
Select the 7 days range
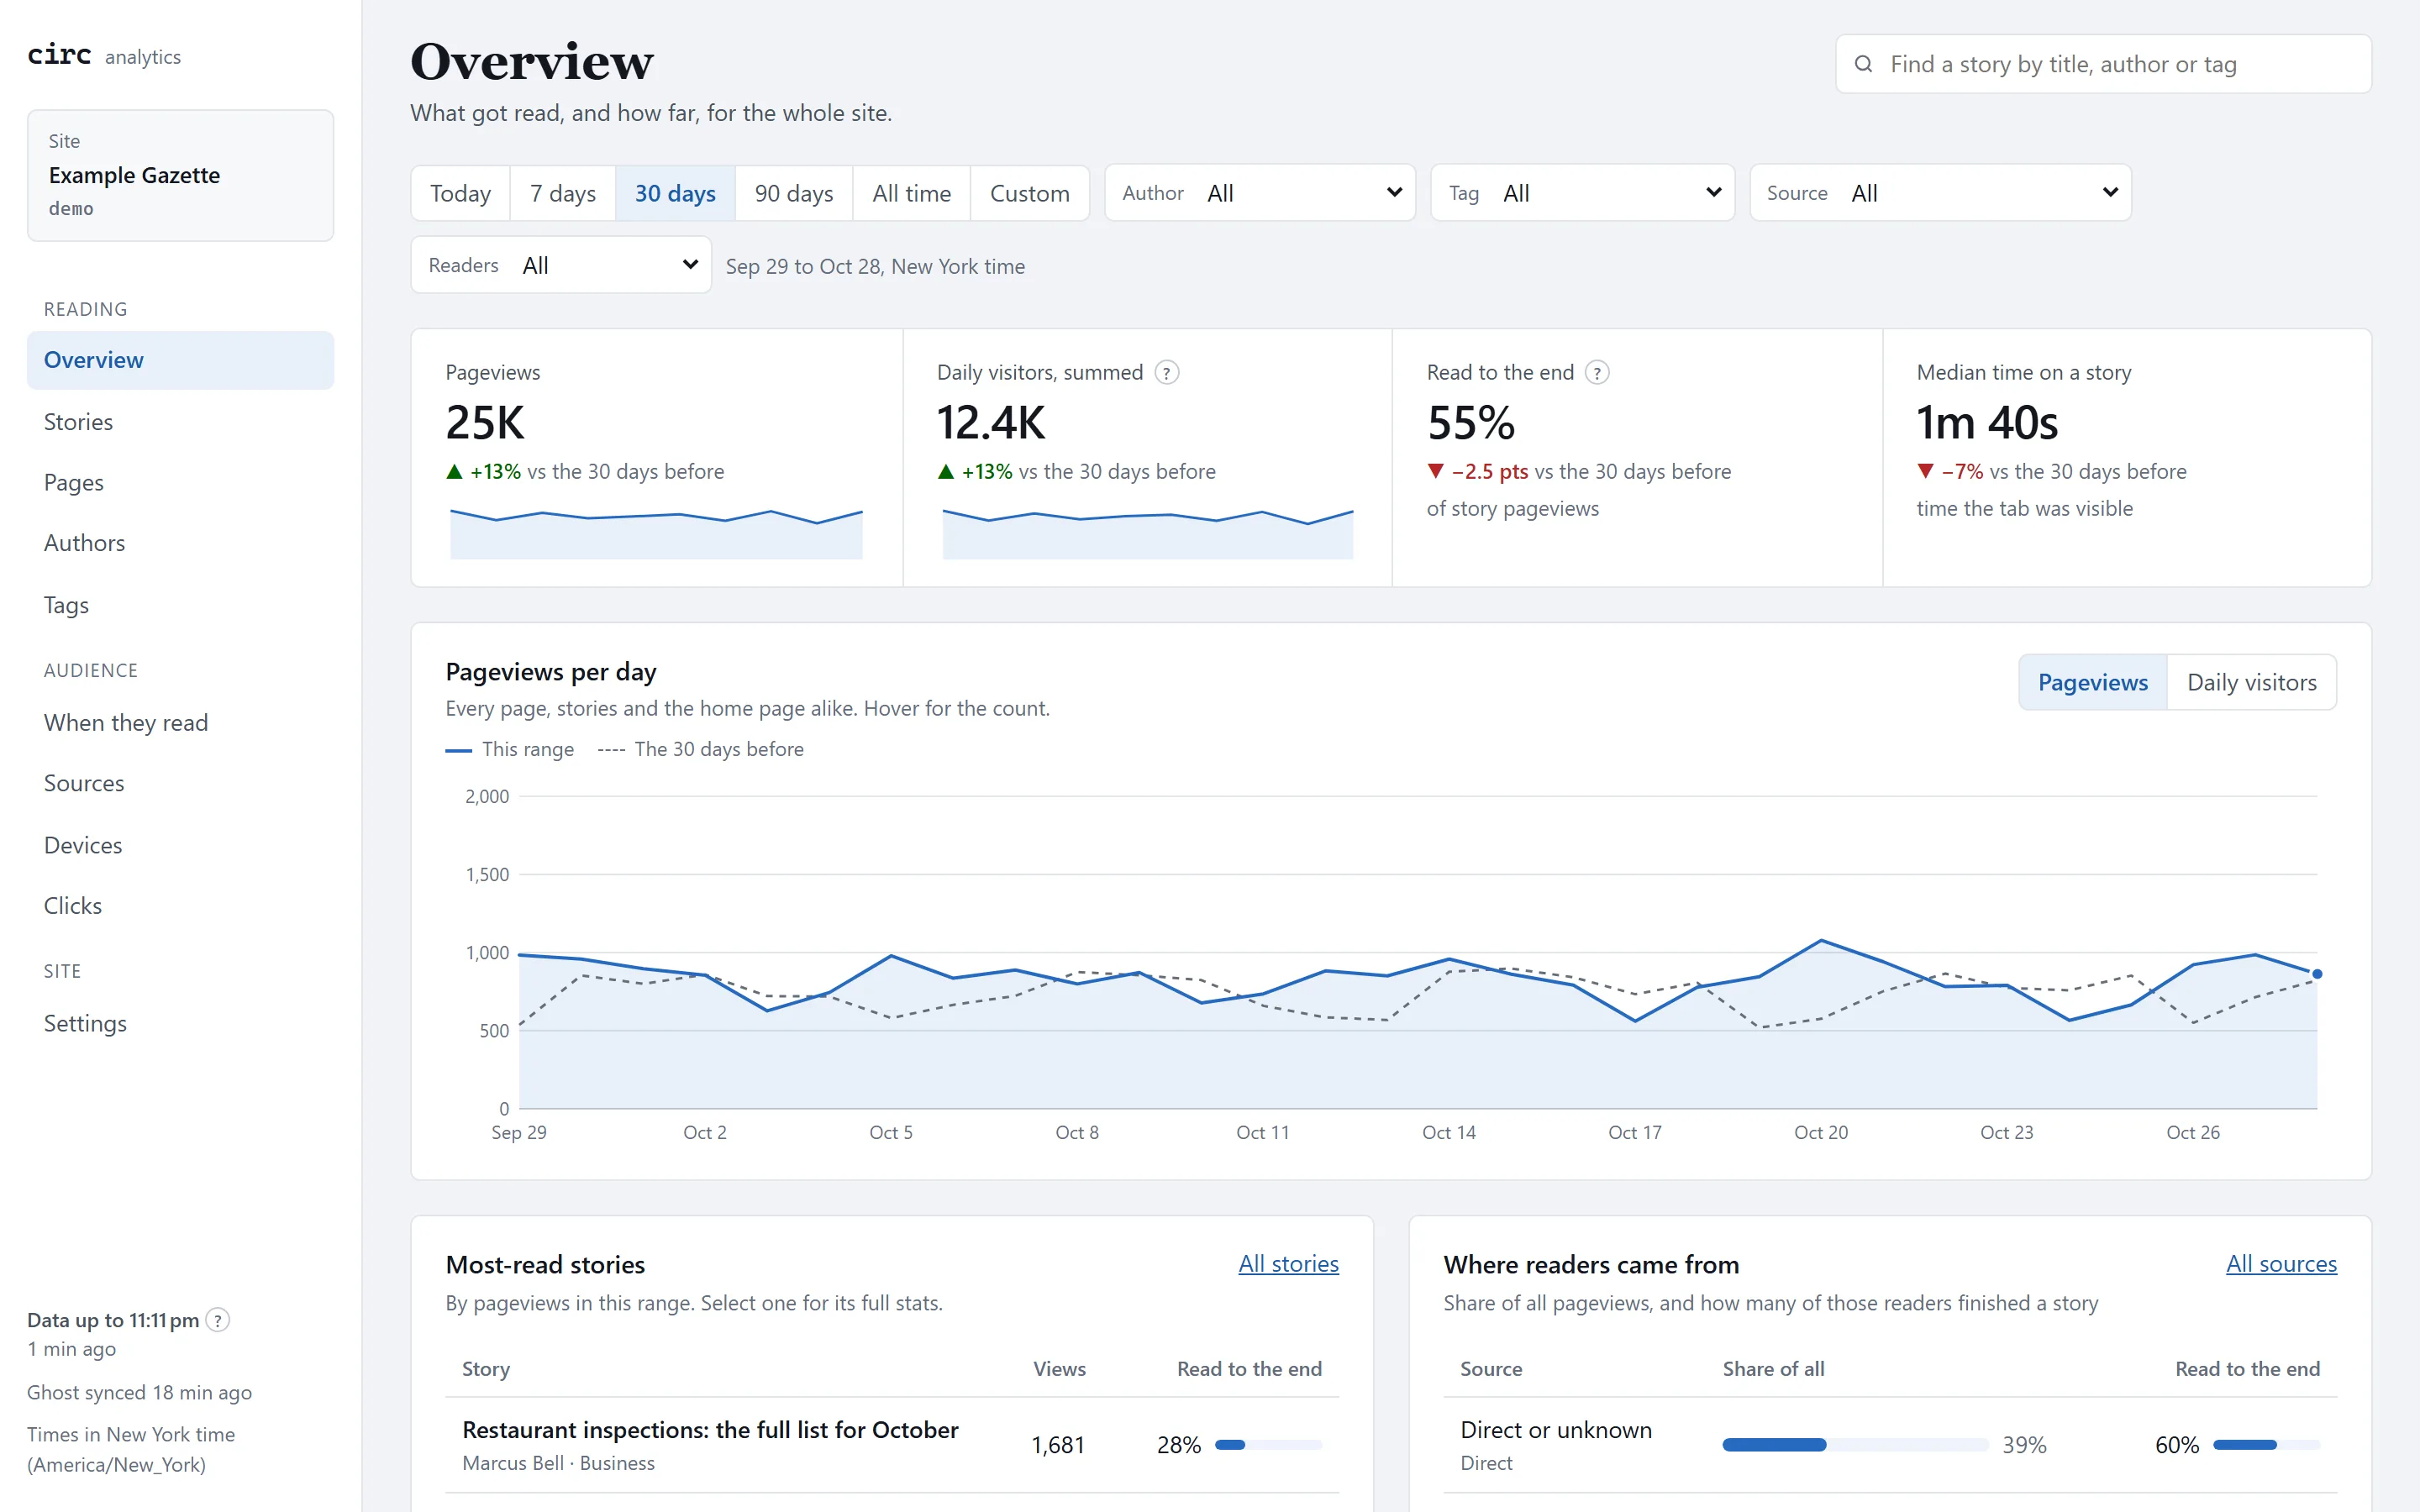click(x=563, y=193)
